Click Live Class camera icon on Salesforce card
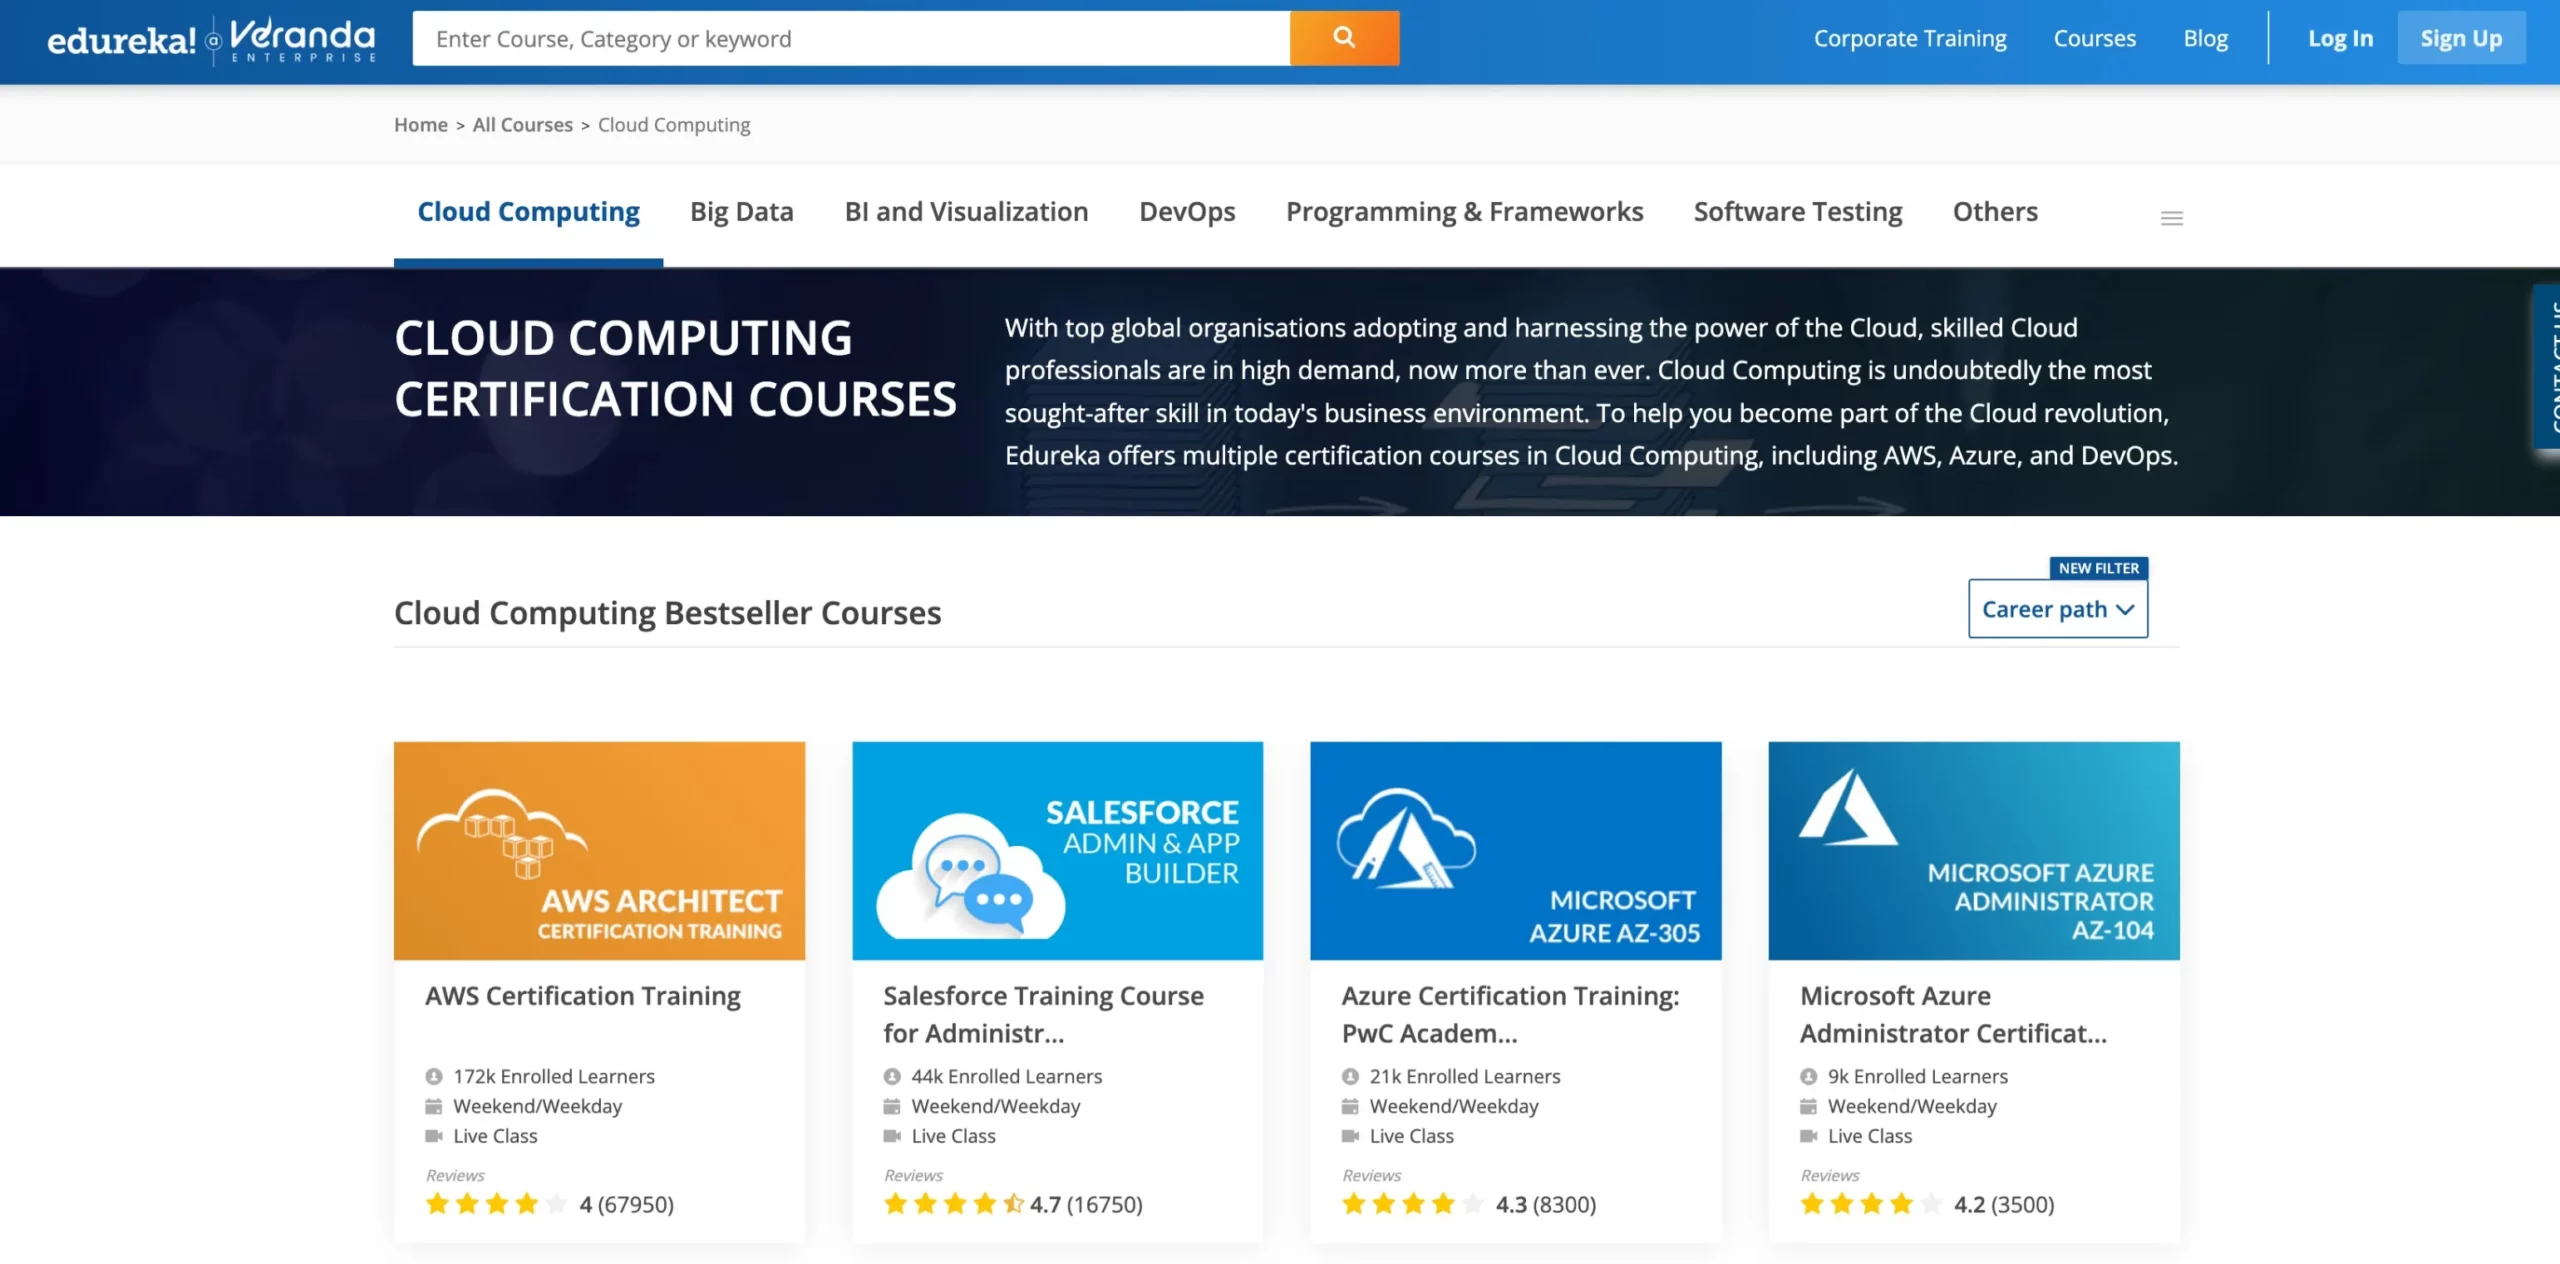2560x1264 pixels. 892,1136
